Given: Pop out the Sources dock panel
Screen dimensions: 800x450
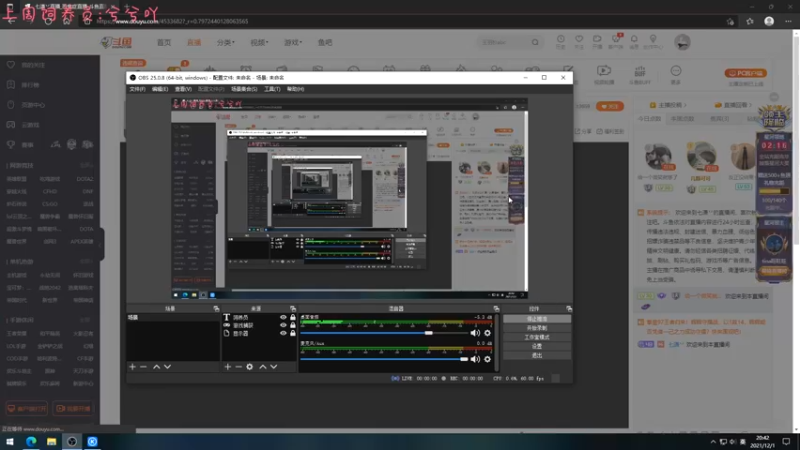Looking at the screenshot, I should point(293,309).
